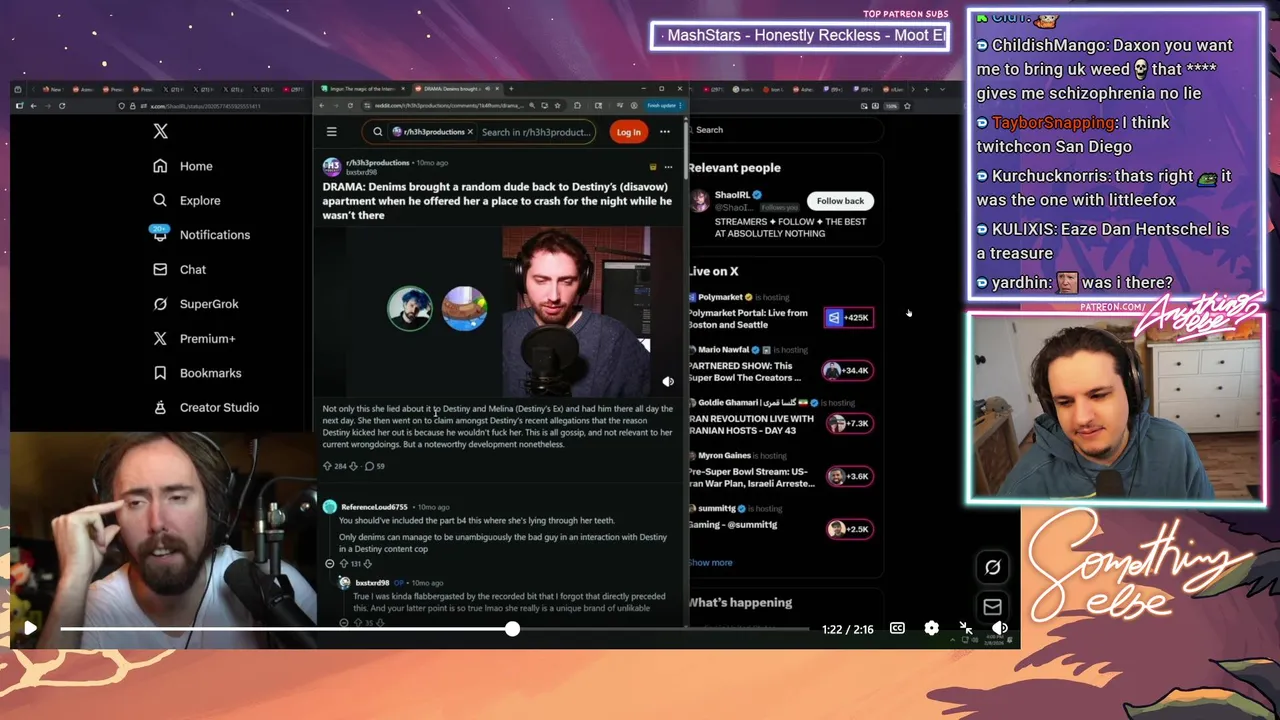Open bxstxrd98 user profile in the reply
Viewport: 1280px width, 720px height.
(372, 583)
